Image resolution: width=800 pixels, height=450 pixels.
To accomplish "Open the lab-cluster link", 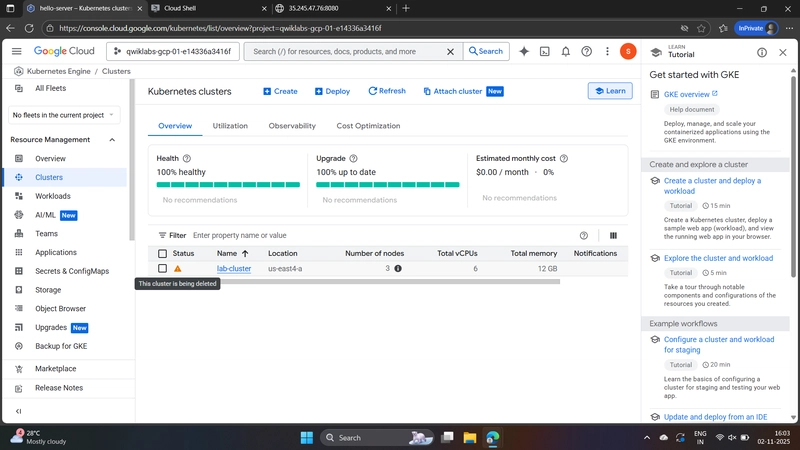I will 234,269.
